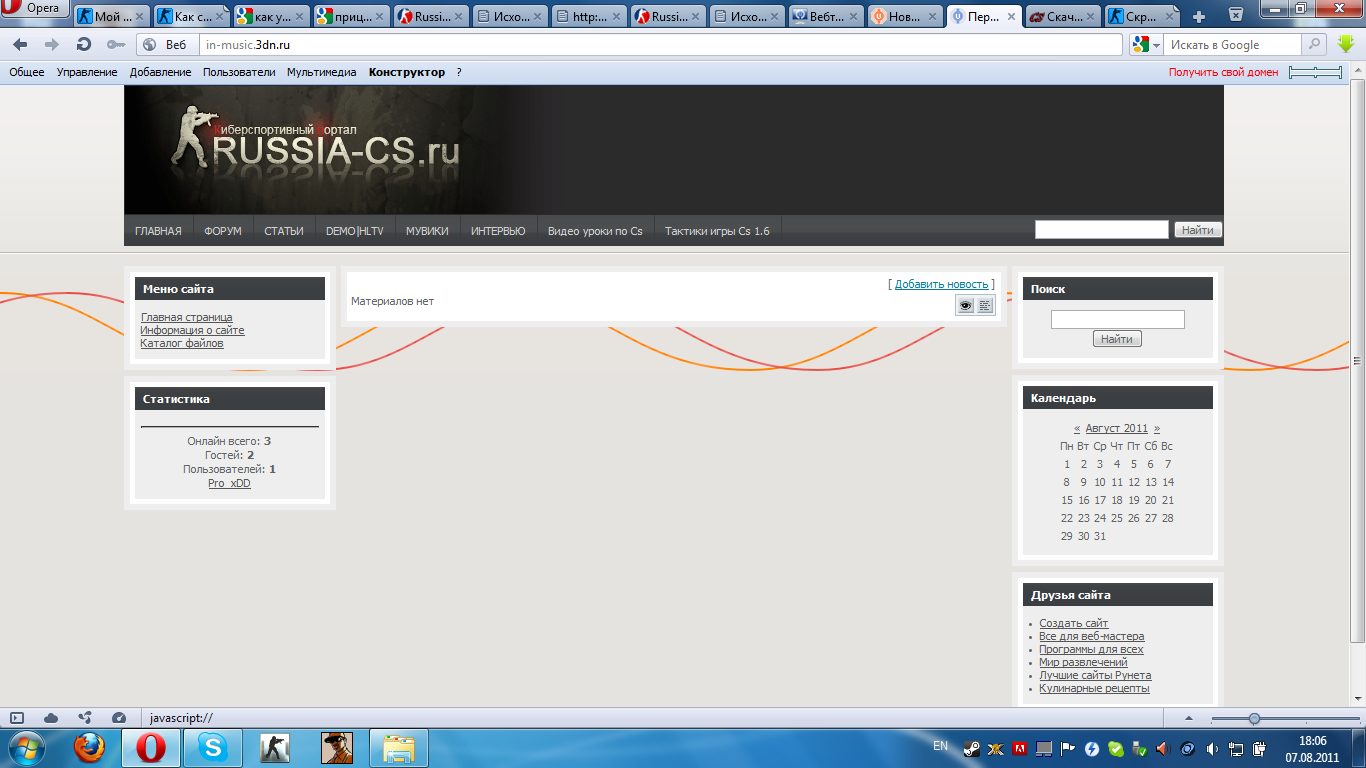This screenshot has height=768, width=1366.
Task: Switch to the 'Скач...' tab
Action: [x=1062, y=17]
